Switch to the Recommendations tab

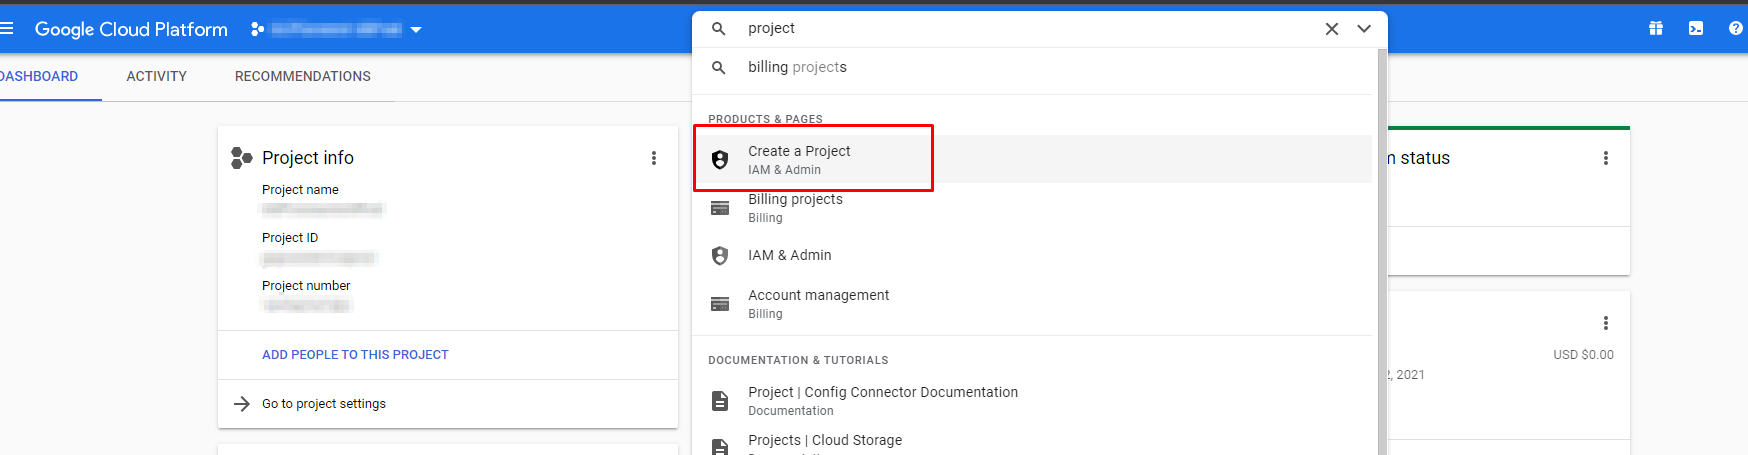303,76
